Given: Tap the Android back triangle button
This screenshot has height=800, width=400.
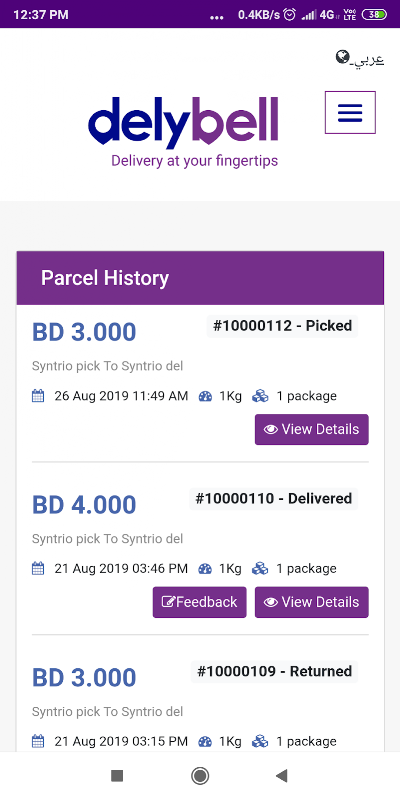Looking at the screenshot, I should point(282,776).
